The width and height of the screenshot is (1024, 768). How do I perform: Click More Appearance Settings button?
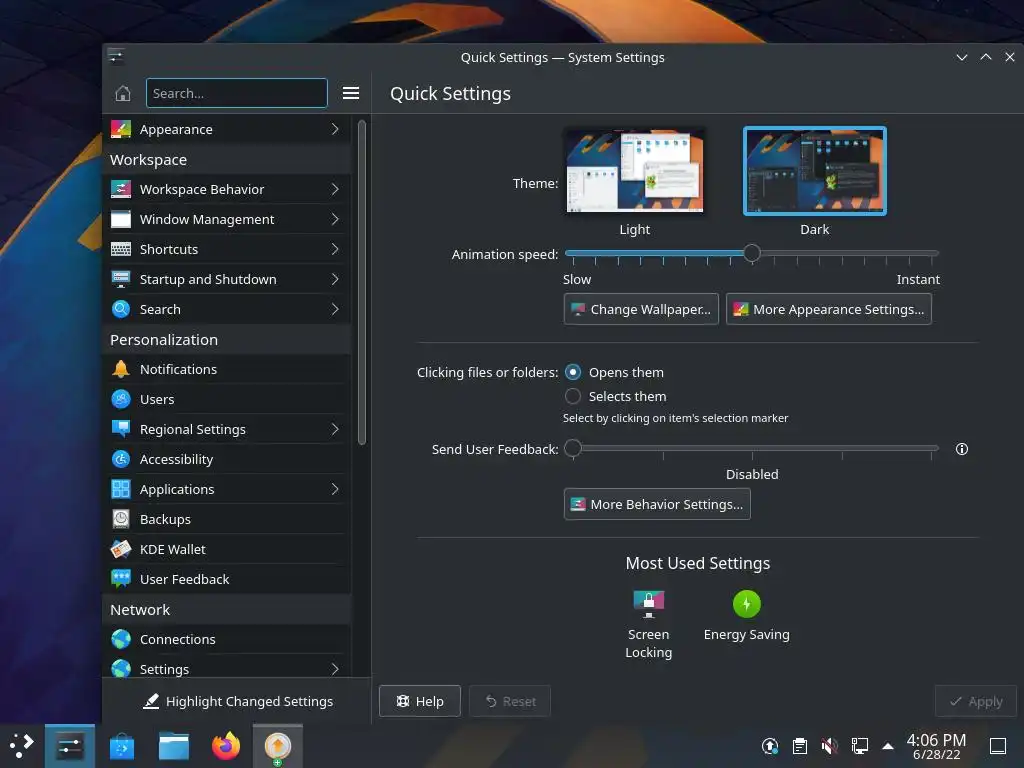pos(829,310)
